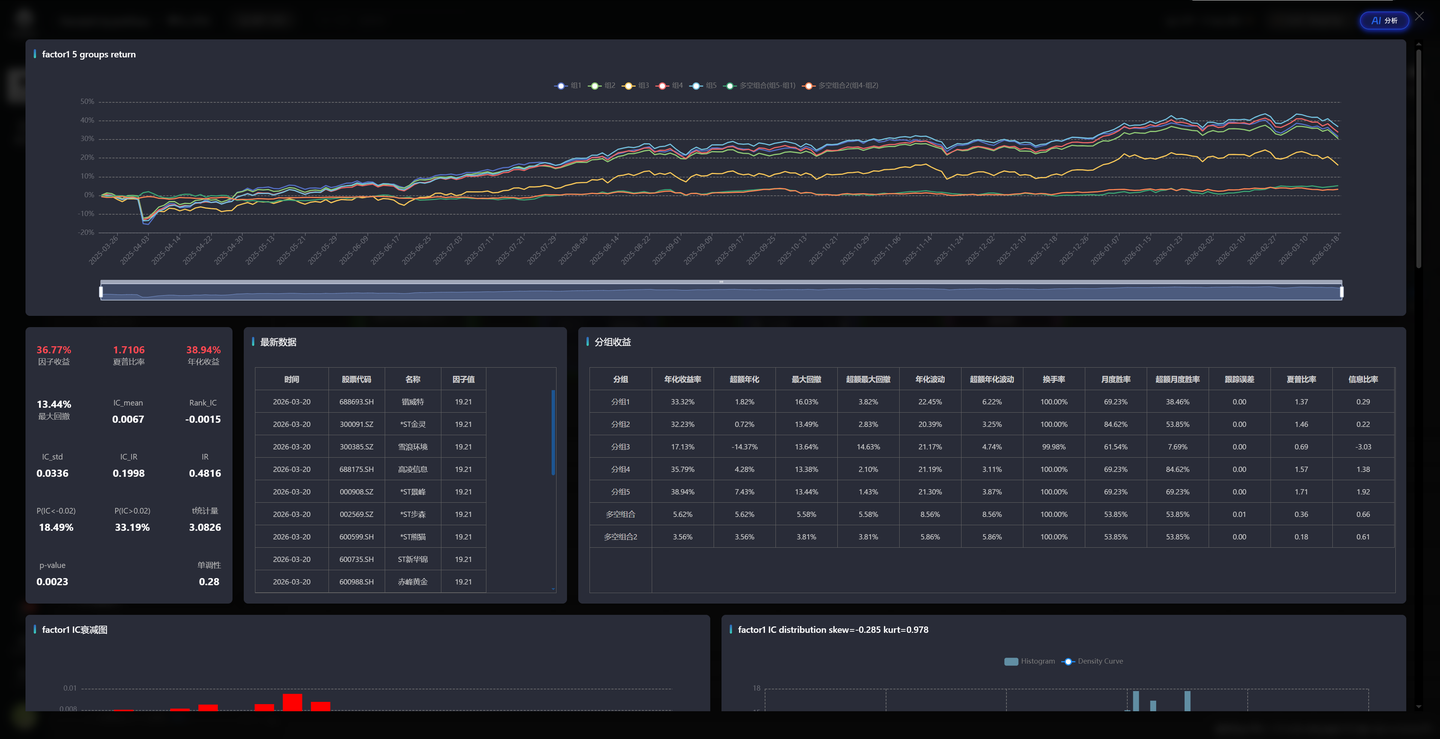The image size is (1440, 739).
Task: Click the 36.77% 因子收益 value
Action: coord(54,350)
